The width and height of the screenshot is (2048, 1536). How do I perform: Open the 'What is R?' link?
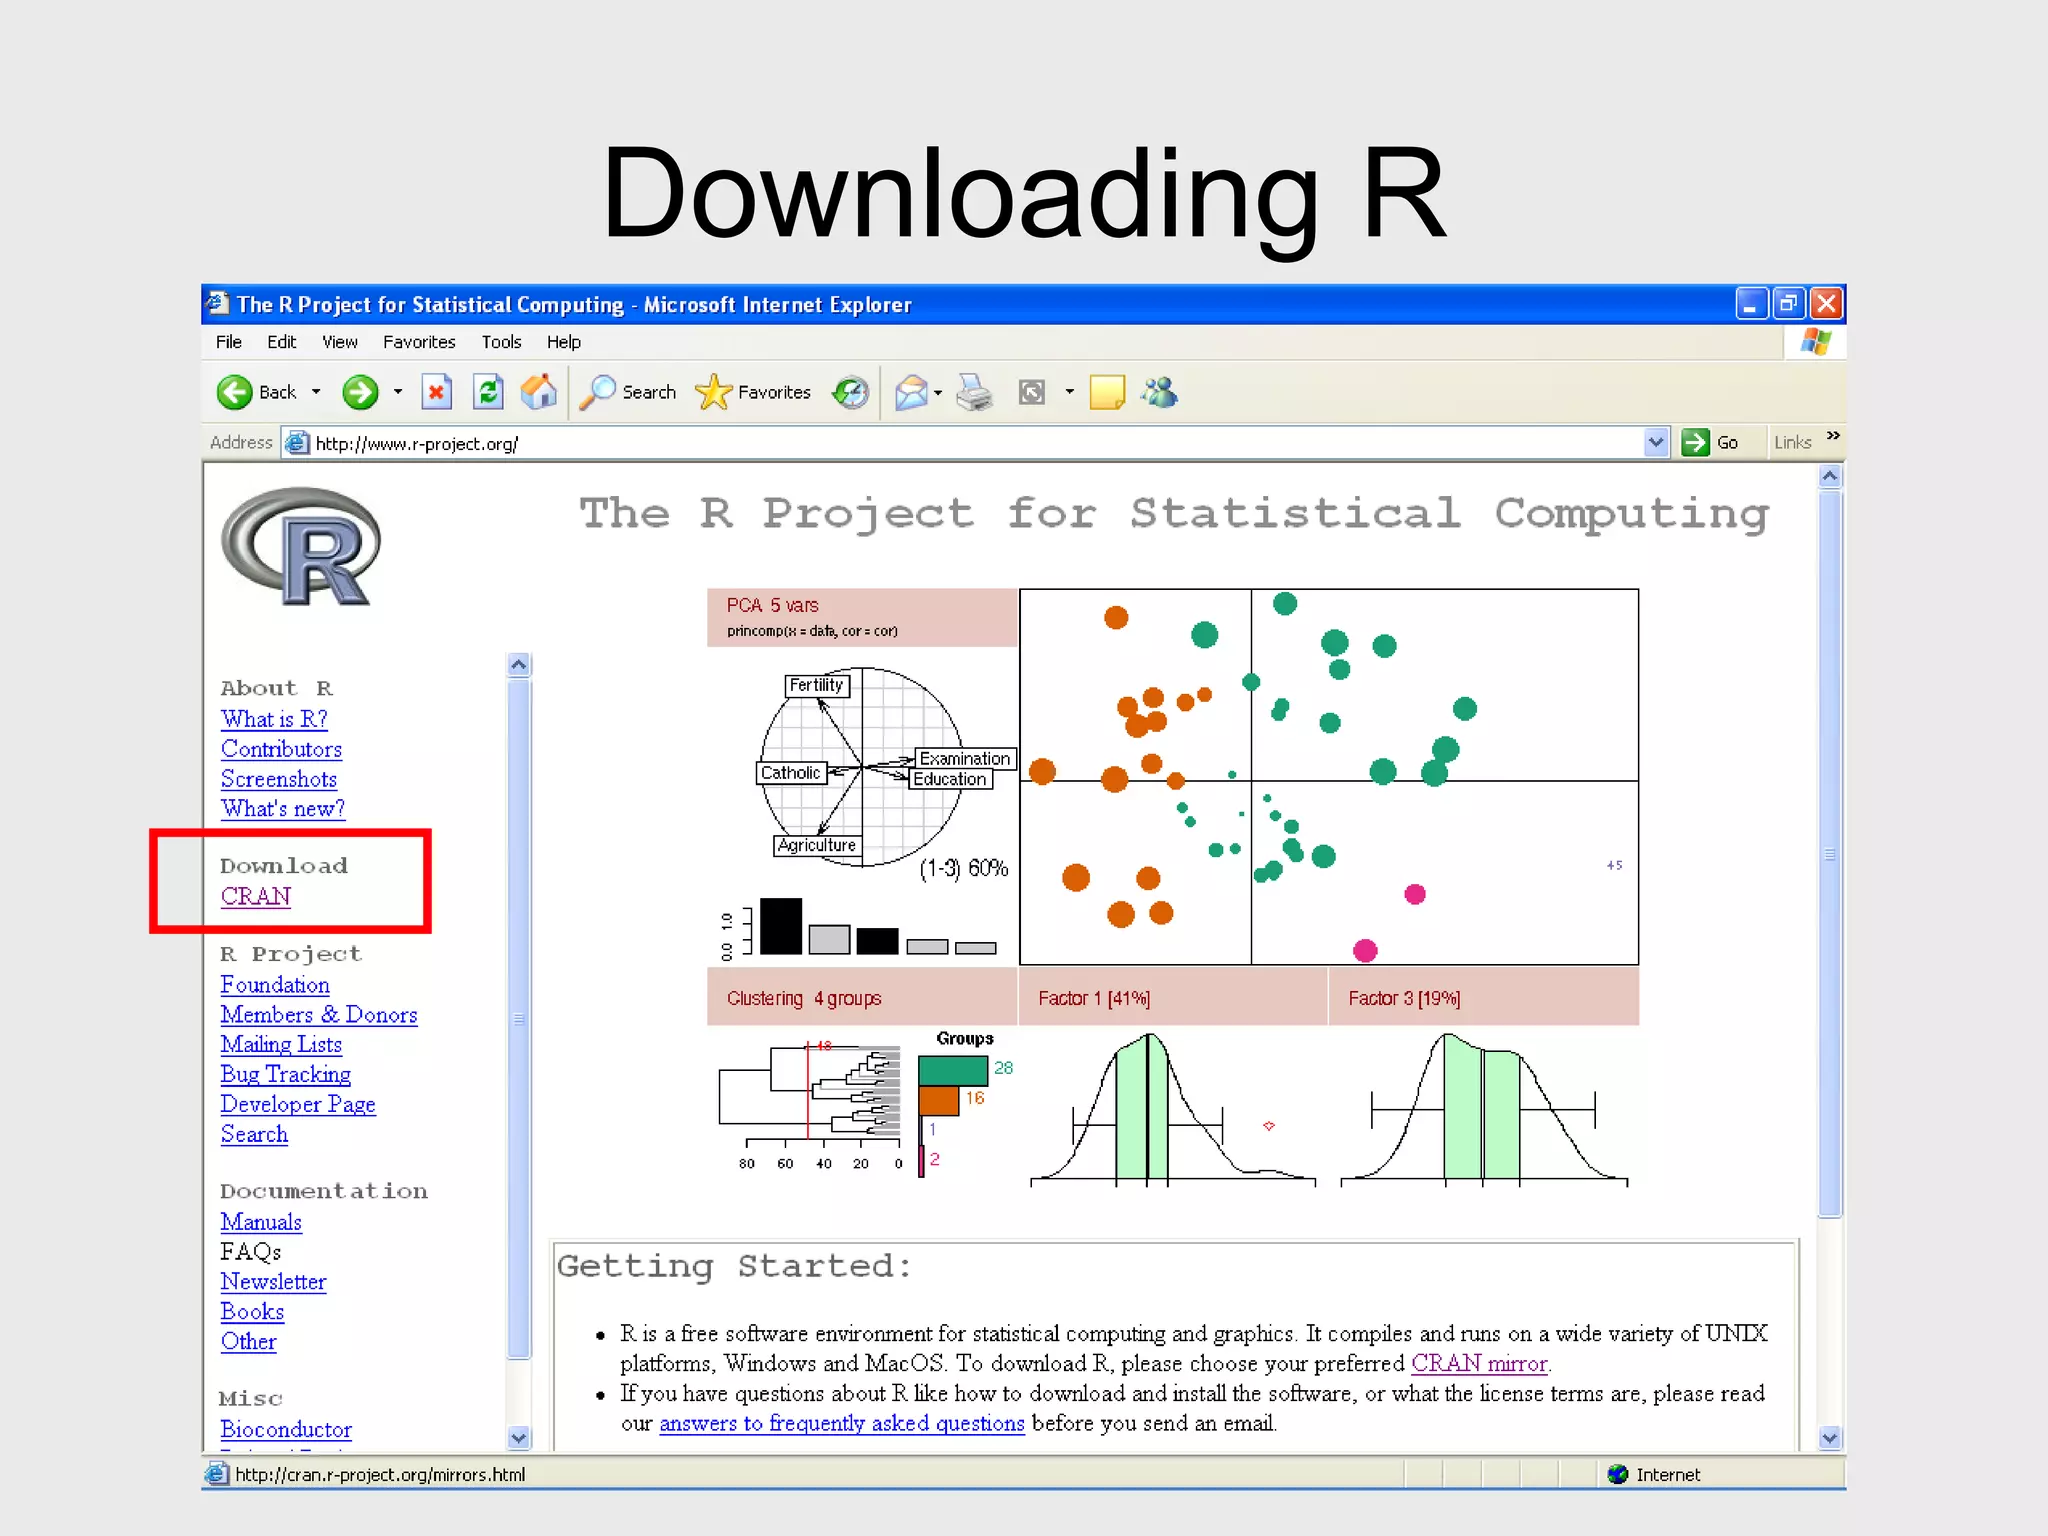point(274,719)
